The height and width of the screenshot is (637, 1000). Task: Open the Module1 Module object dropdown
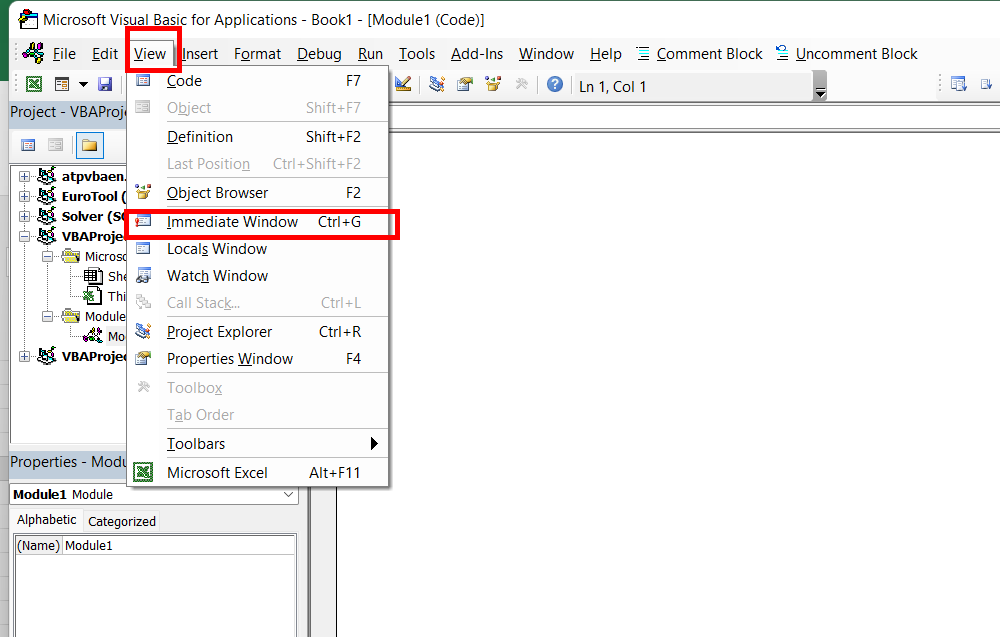(288, 494)
